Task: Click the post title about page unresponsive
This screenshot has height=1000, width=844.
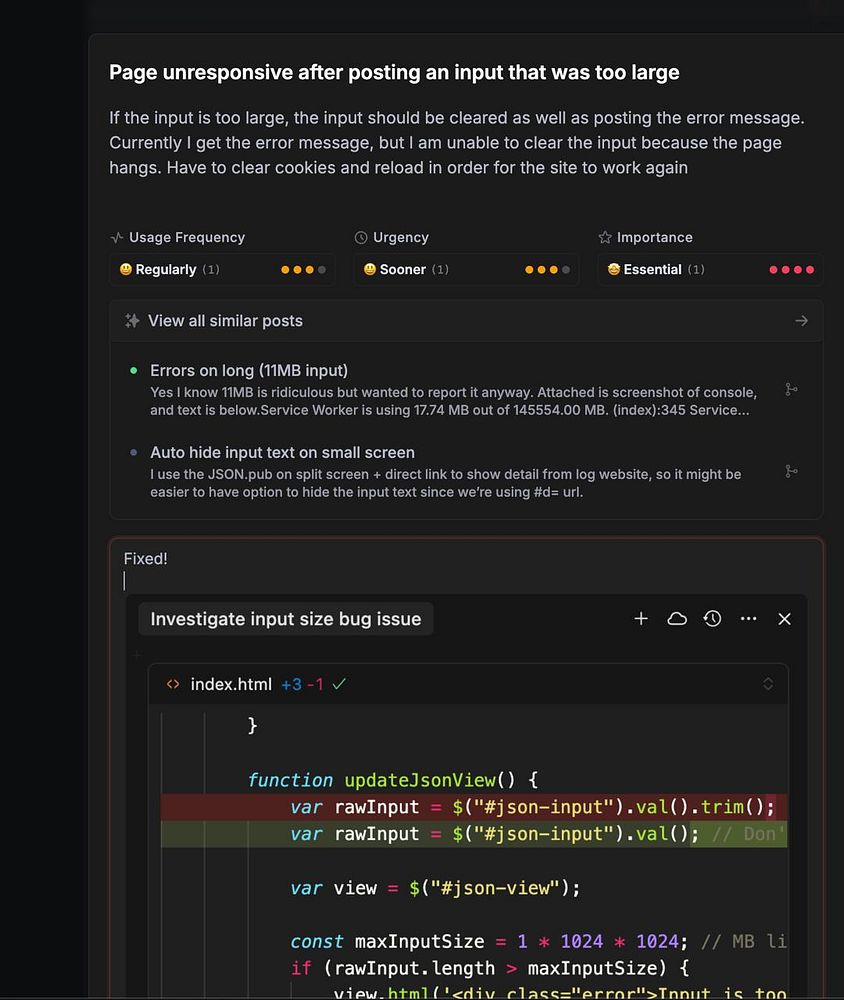Action: click(x=394, y=72)
